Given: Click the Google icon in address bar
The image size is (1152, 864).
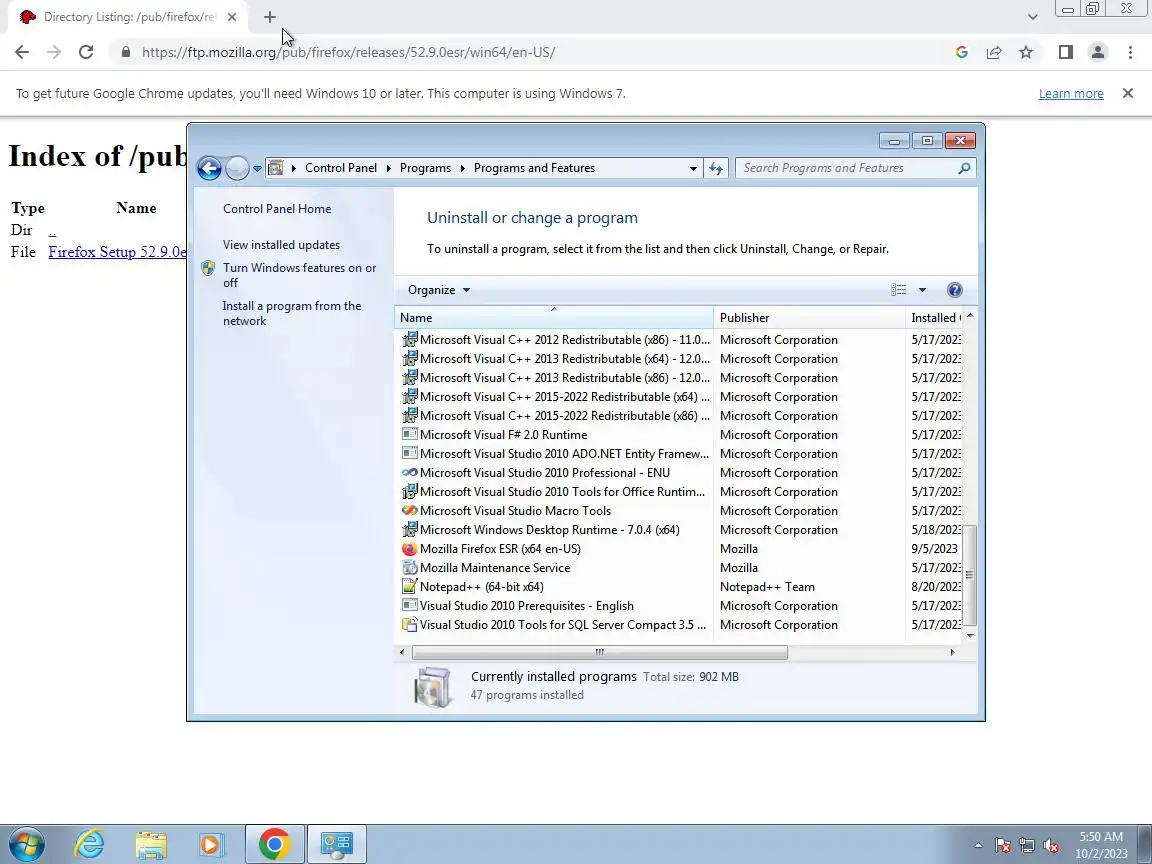Looking at the screenshot, I should (962, 52).
